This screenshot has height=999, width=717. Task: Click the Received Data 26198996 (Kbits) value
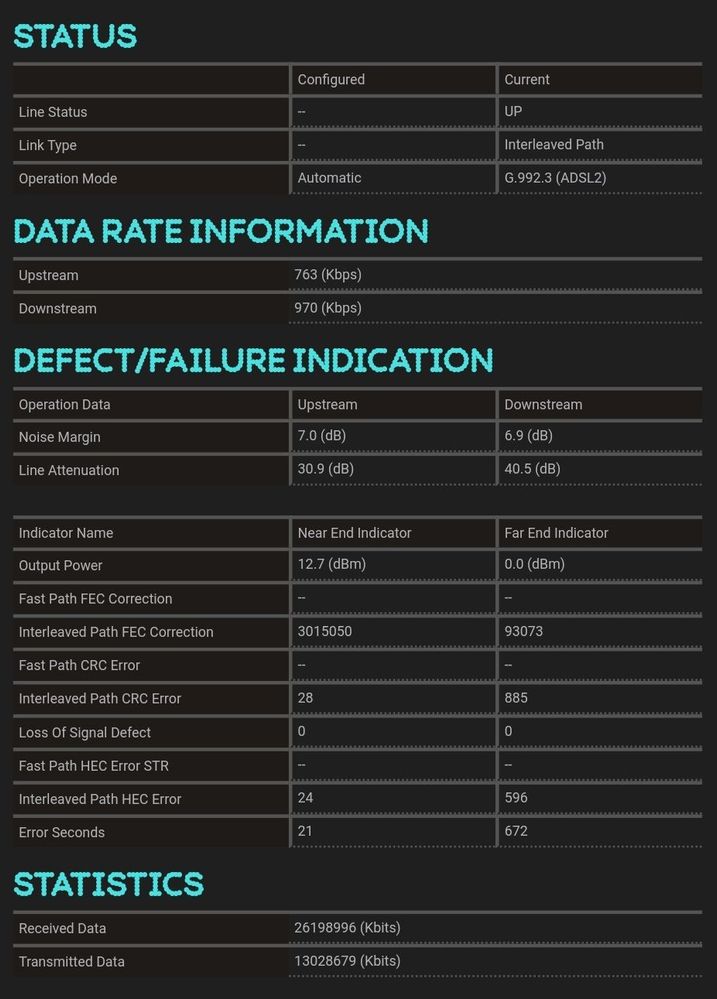coord(347,928)
